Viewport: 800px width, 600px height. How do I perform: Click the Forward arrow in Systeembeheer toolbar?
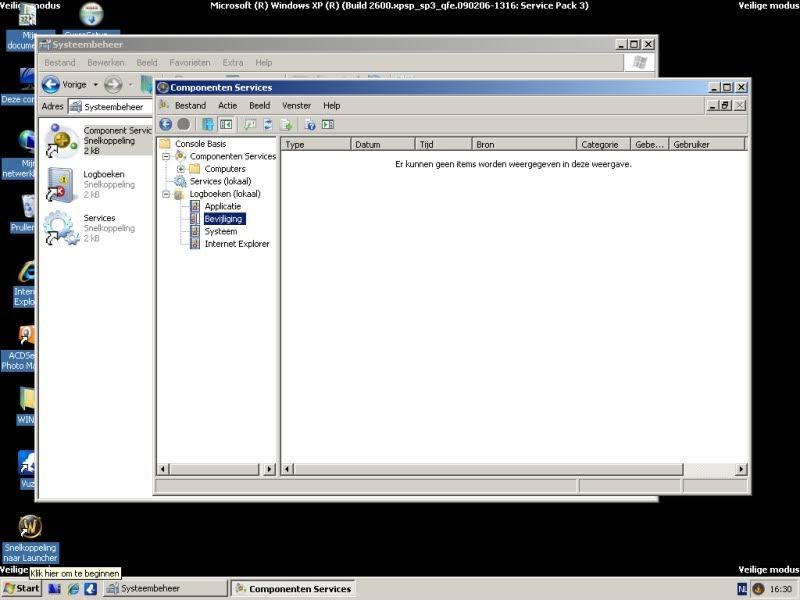[x=113, y=84]
